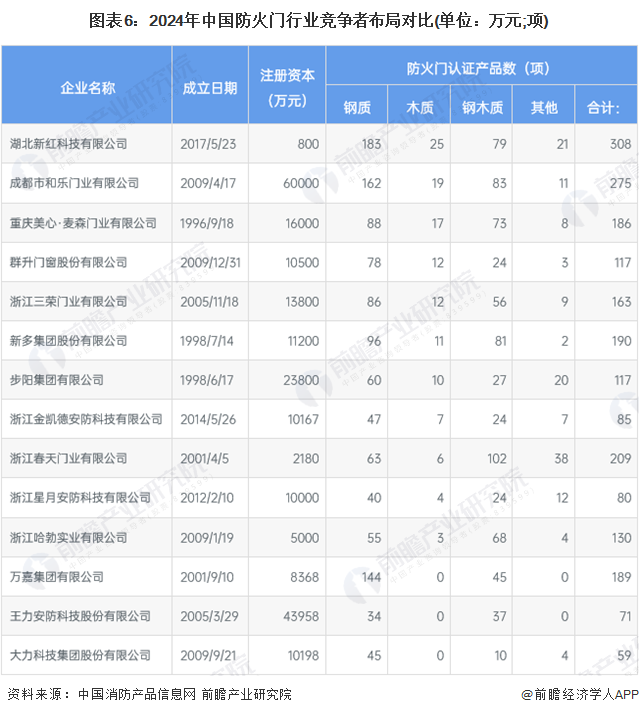
Task: Click registered capital value '43958'
Action: point(301,617)
